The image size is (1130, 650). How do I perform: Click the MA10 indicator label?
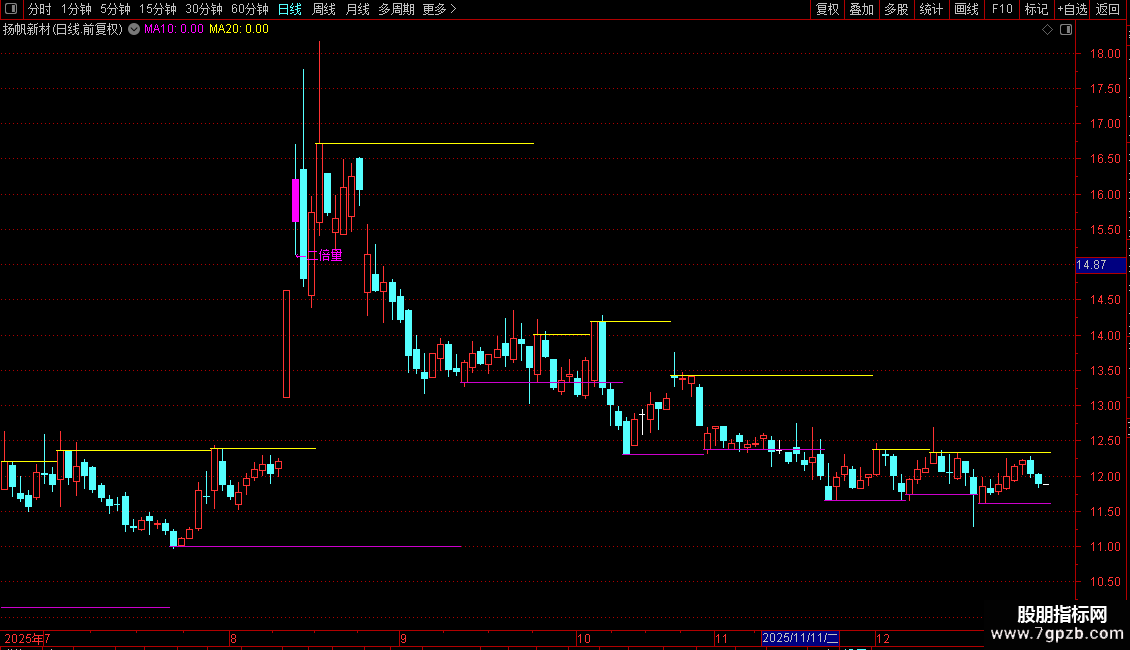click(x=174, y=29)
